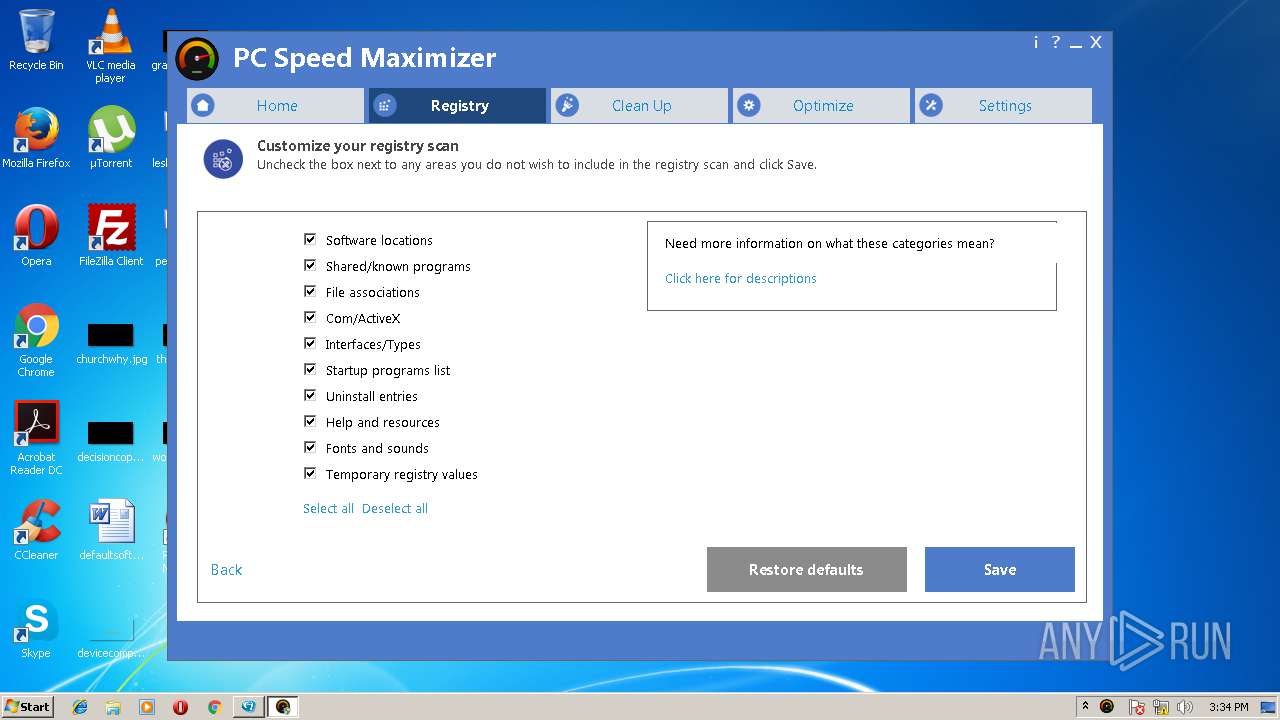Click the volume speaker tray icon

click(x=1184, y=707)
